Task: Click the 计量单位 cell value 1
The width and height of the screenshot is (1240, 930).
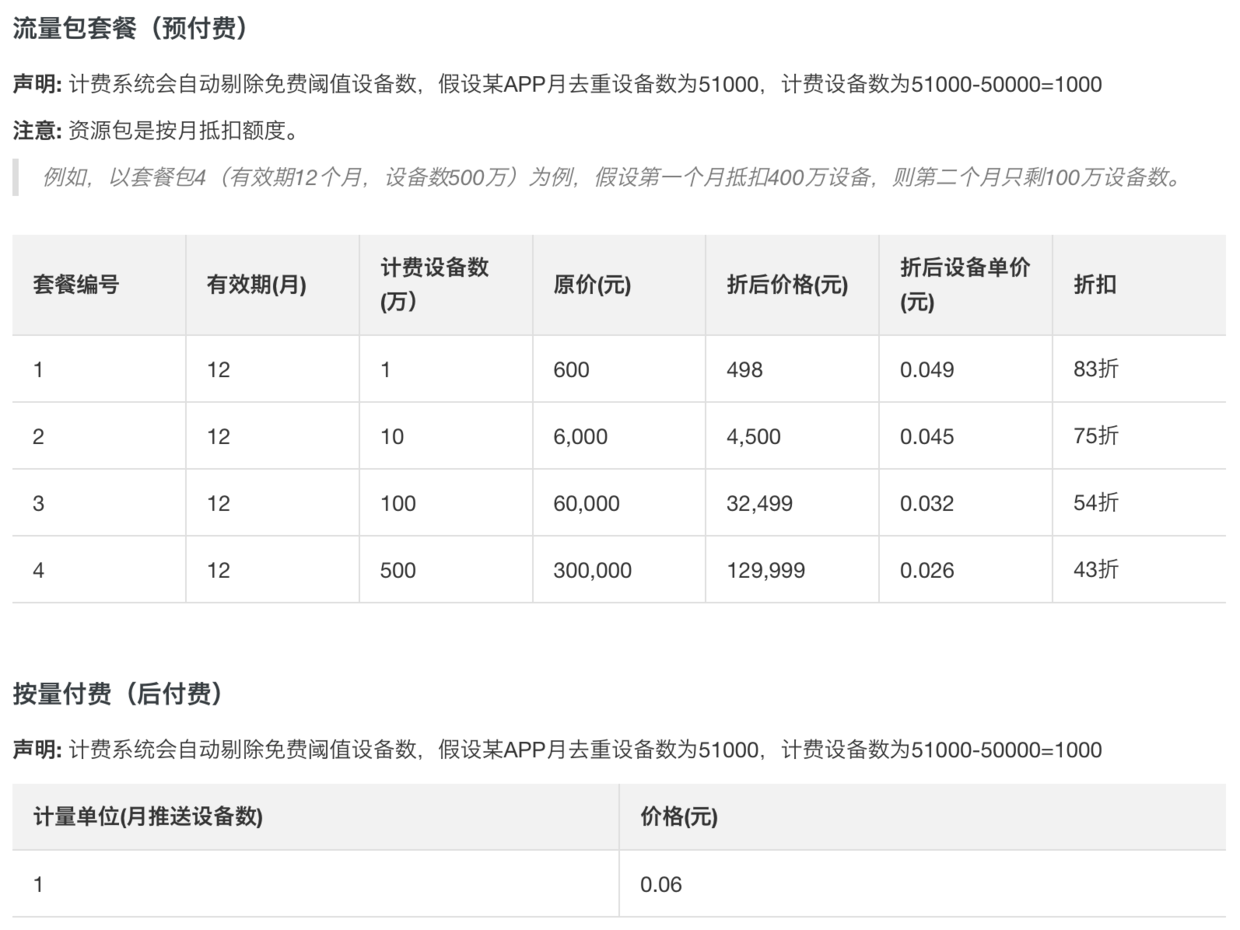Action: click(x=316, y=884)
